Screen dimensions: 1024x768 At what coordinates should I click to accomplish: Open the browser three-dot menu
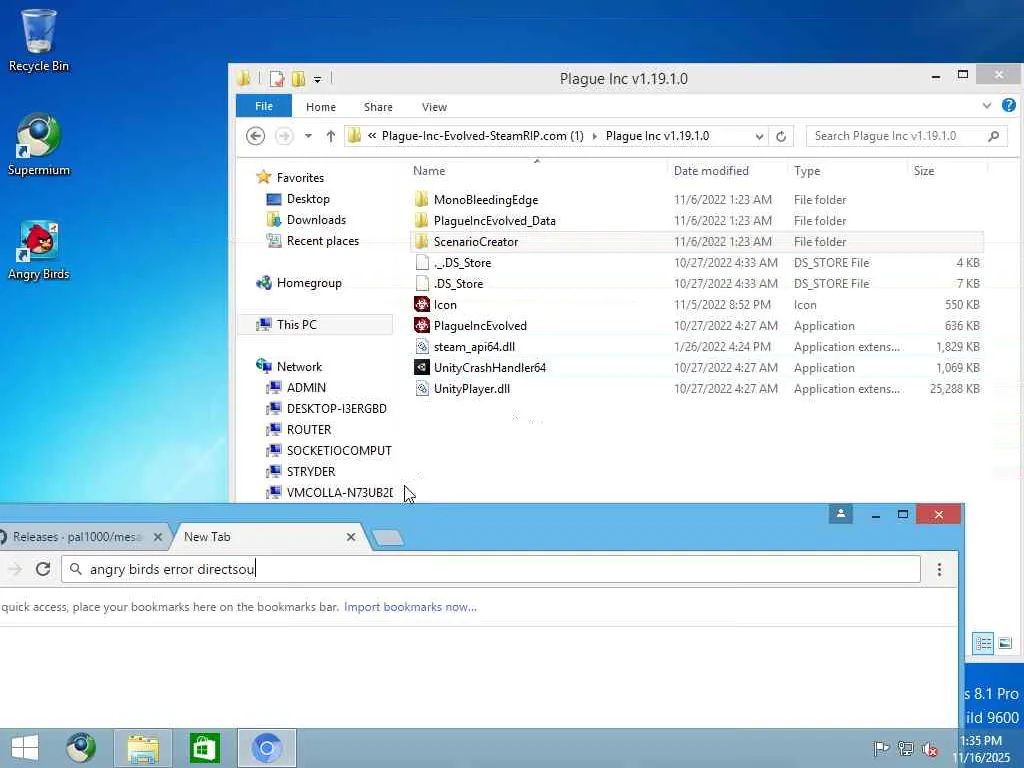939,569
